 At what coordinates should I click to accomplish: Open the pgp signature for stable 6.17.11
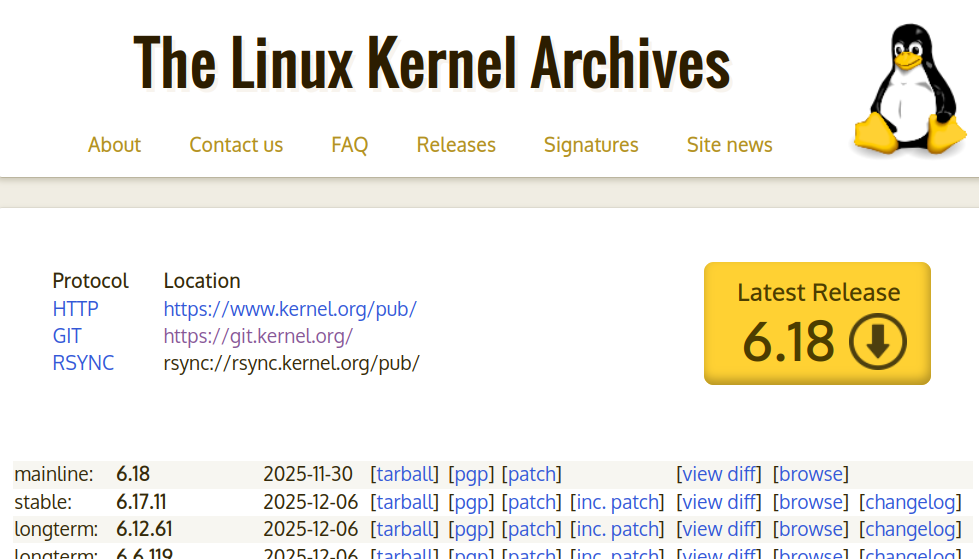[x=470, y=502]
